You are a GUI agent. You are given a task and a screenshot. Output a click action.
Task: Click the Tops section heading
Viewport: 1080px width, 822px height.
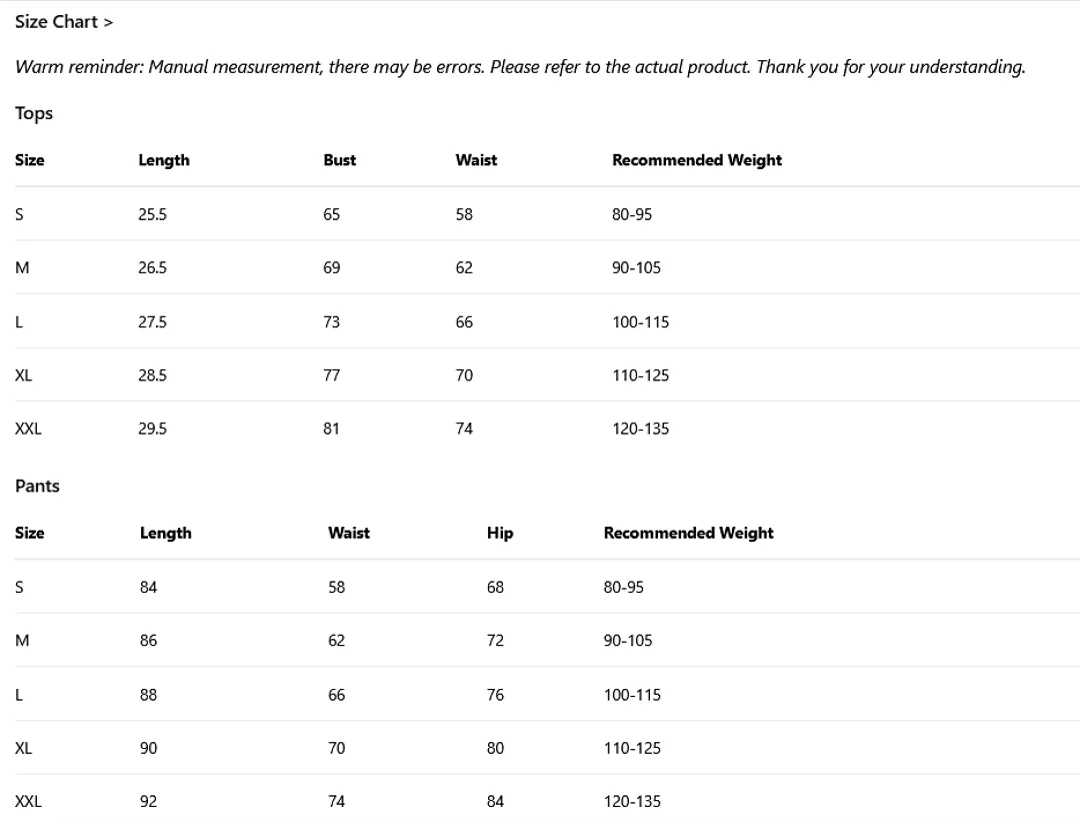pos(34,114)
